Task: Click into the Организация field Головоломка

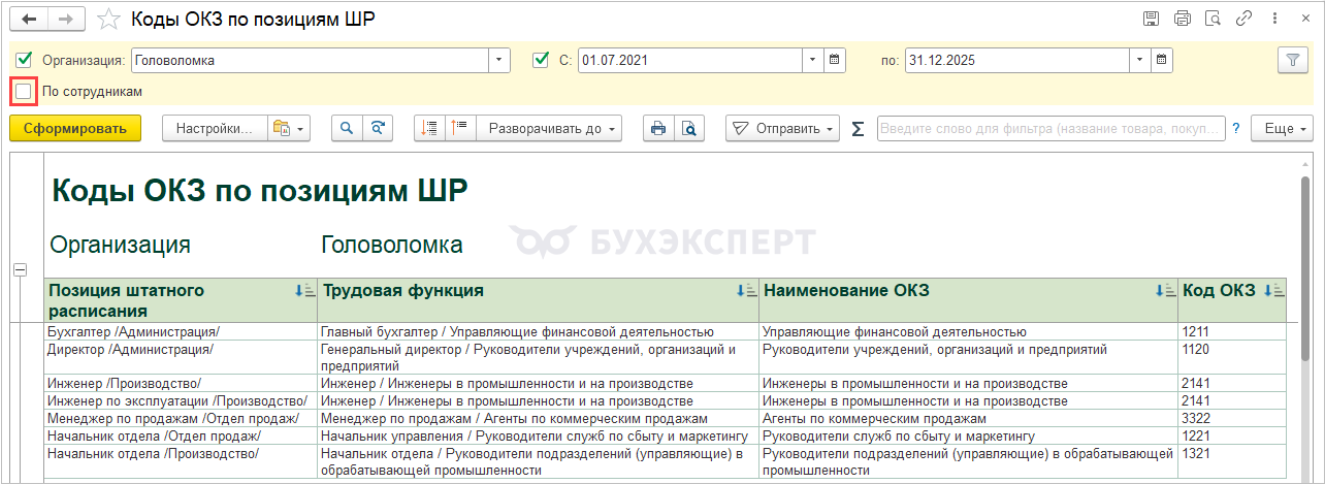Action: point(310,60)
